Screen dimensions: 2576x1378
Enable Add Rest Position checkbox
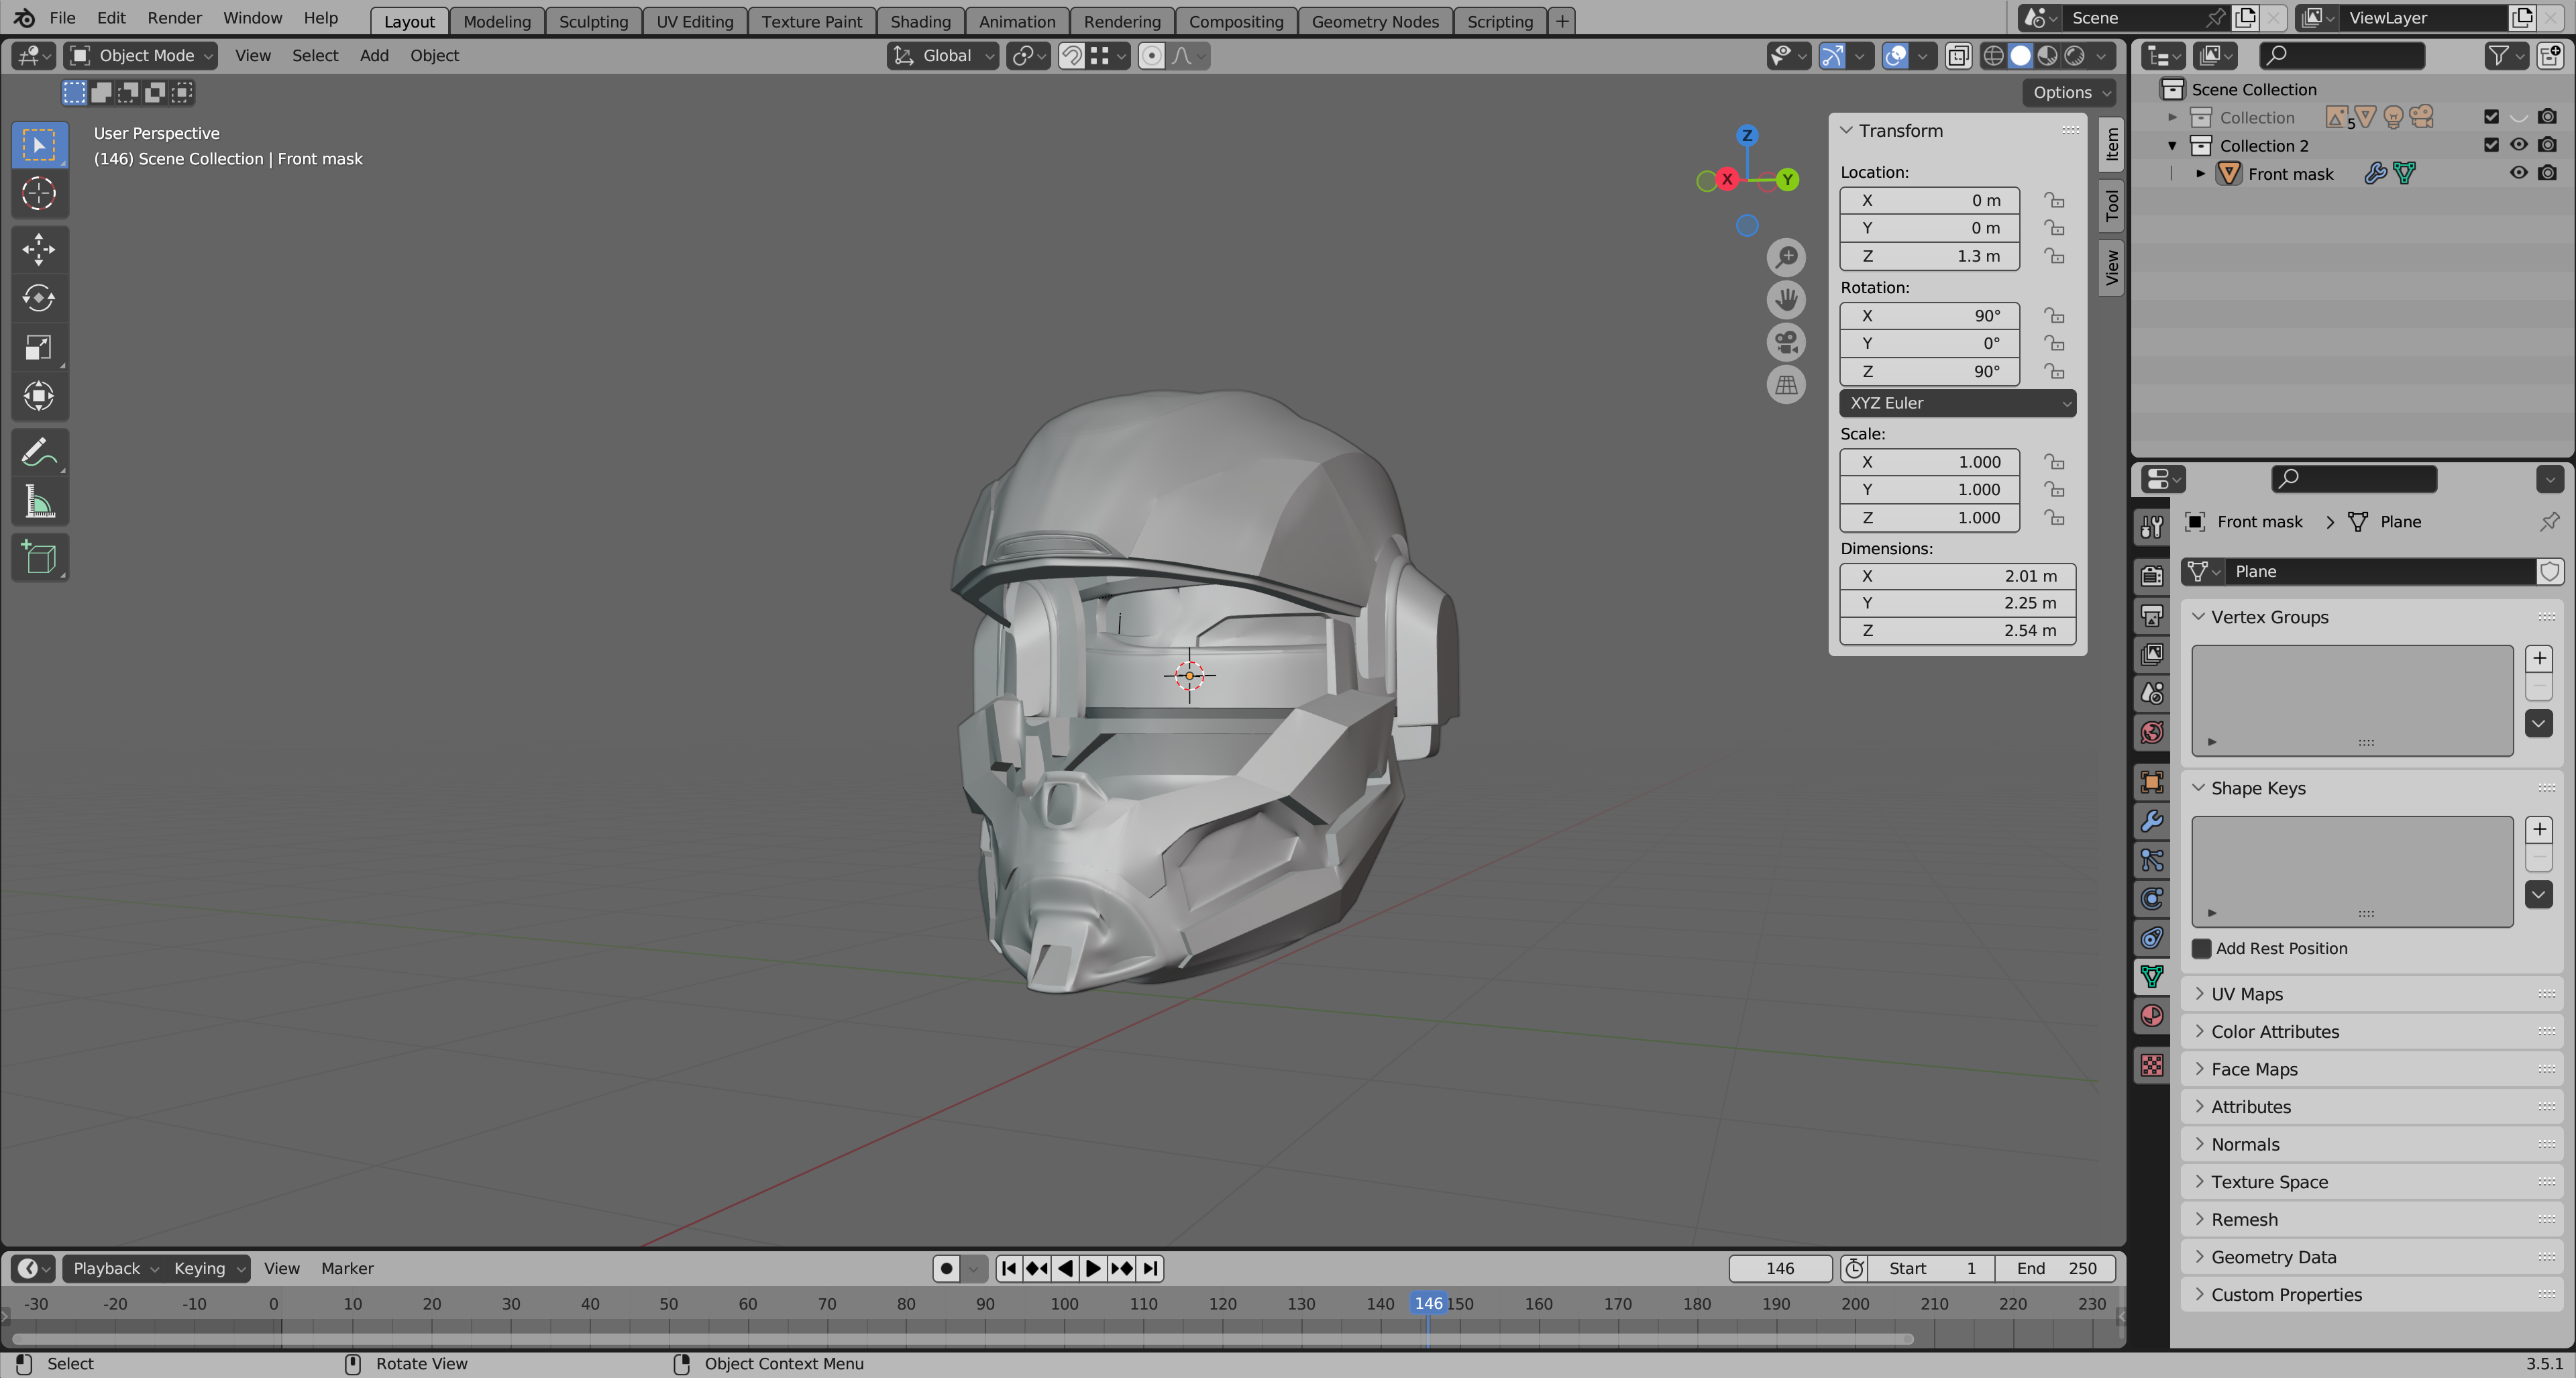click(x=2202, y=948)
